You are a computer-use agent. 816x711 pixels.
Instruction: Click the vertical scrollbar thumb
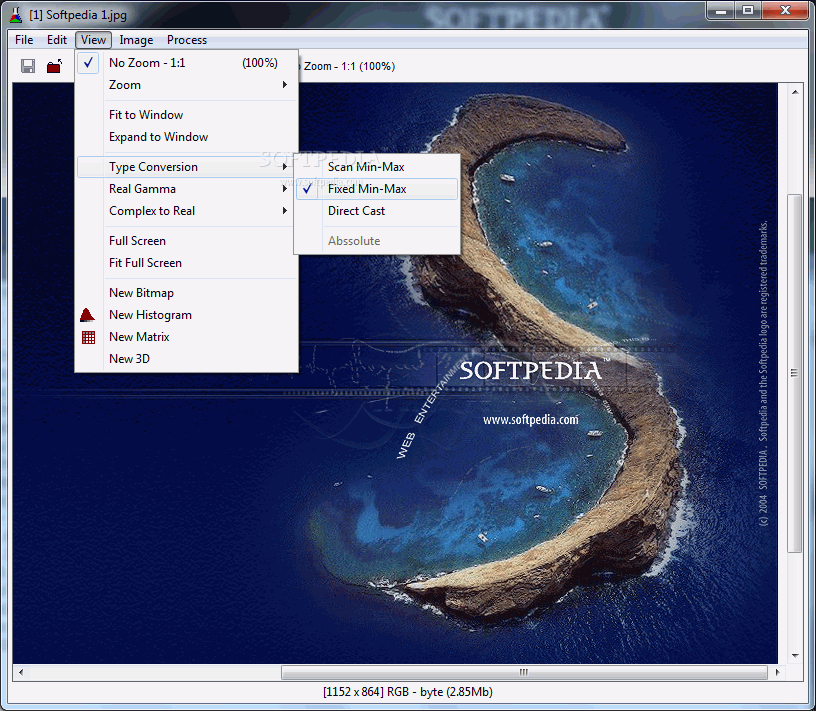click(x=794, y=373)
